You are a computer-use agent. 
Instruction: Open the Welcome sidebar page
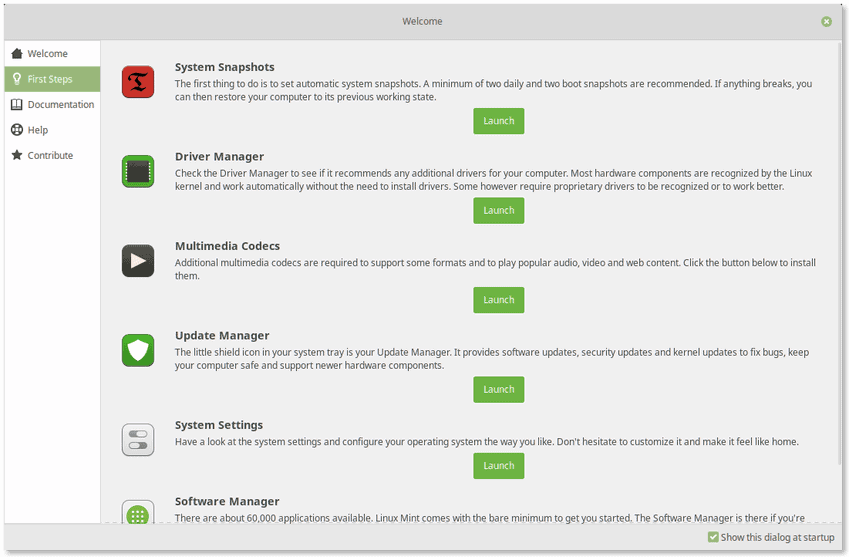tap(53, 53)
